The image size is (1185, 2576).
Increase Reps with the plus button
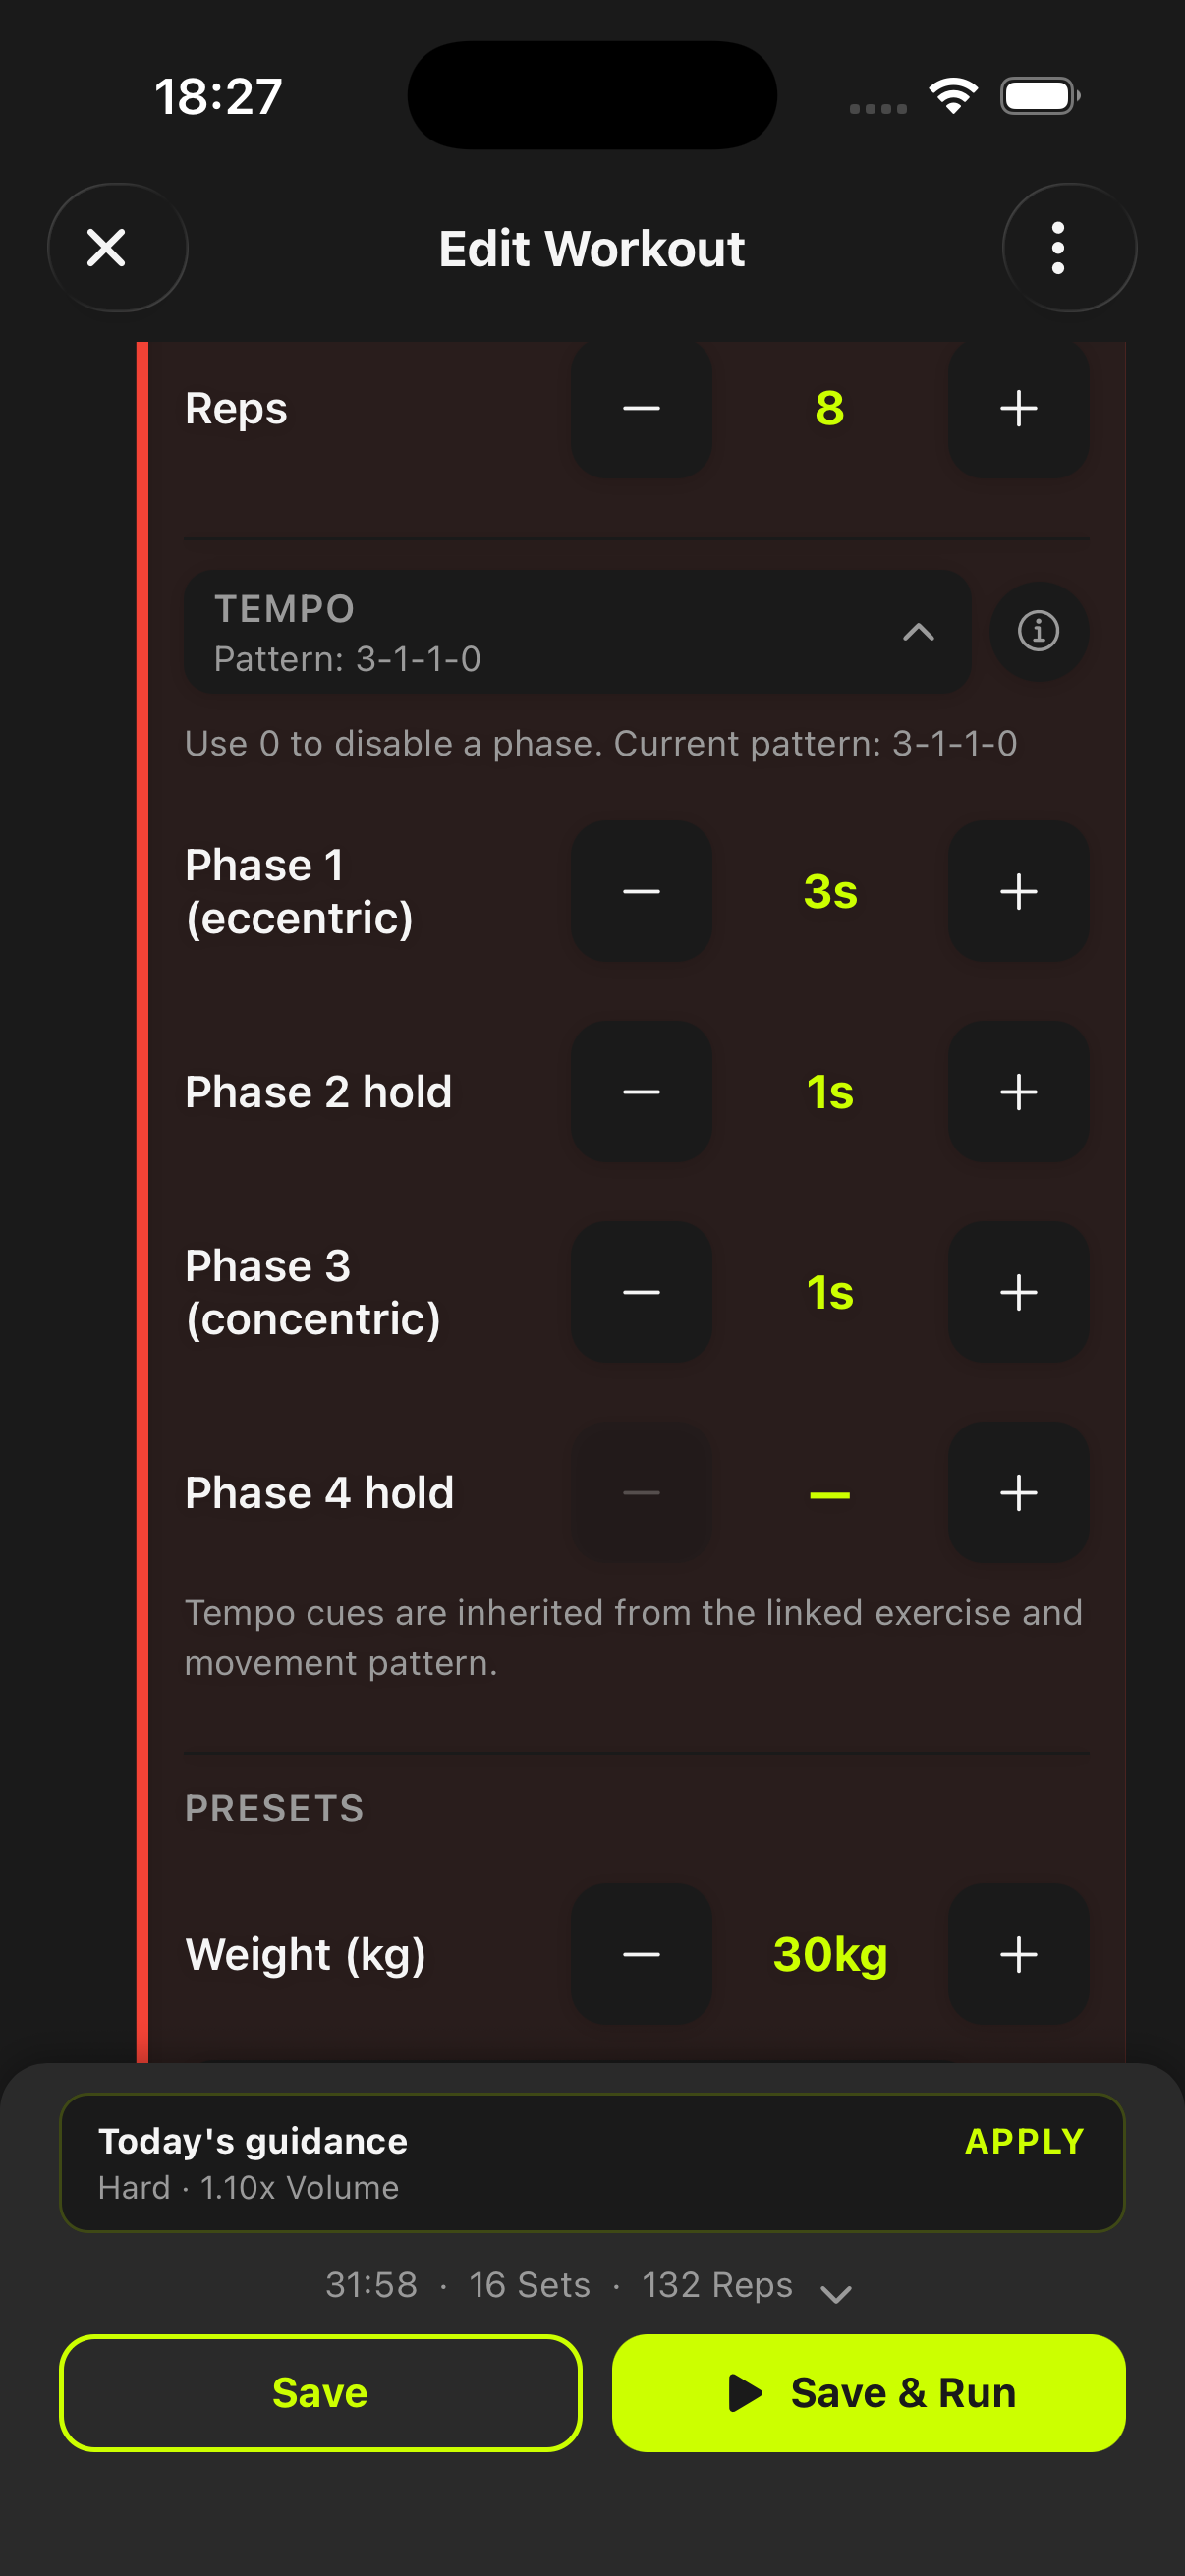1017,407
